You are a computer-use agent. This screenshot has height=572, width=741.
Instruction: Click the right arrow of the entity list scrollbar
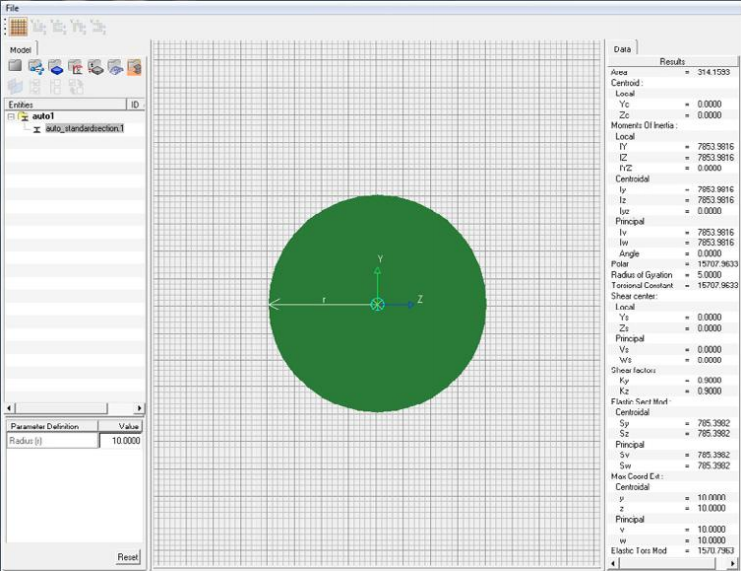pyautogui.click(x=139, y=408)
